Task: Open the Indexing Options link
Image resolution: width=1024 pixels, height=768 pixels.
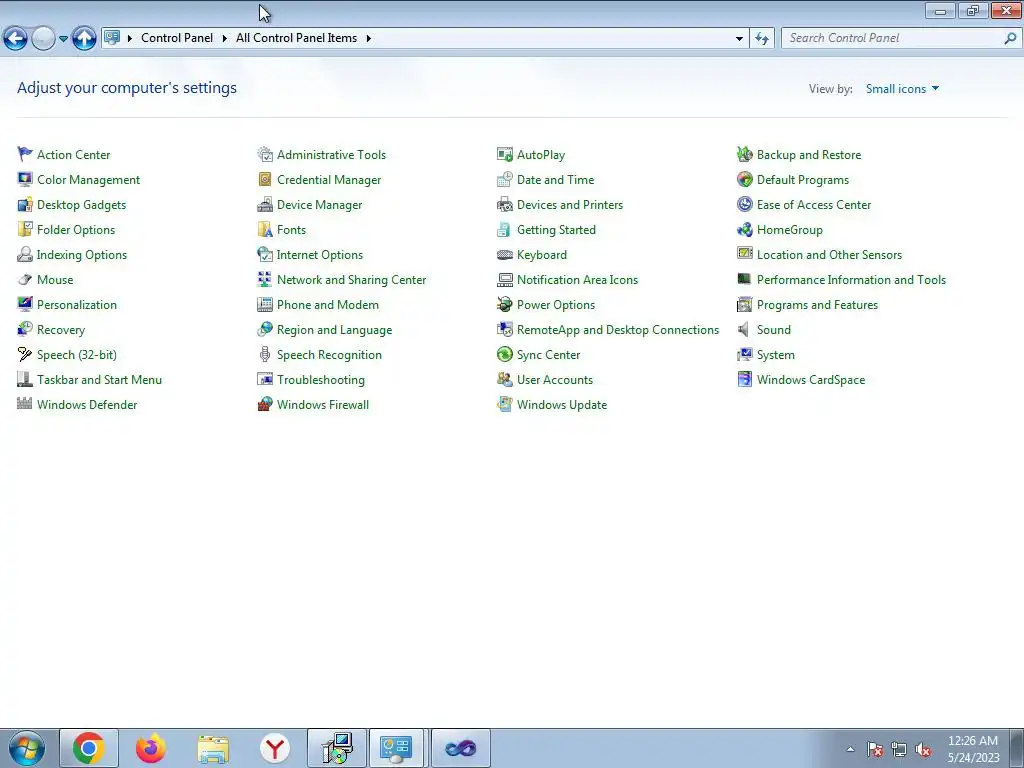Action: (x=82, y=255)
